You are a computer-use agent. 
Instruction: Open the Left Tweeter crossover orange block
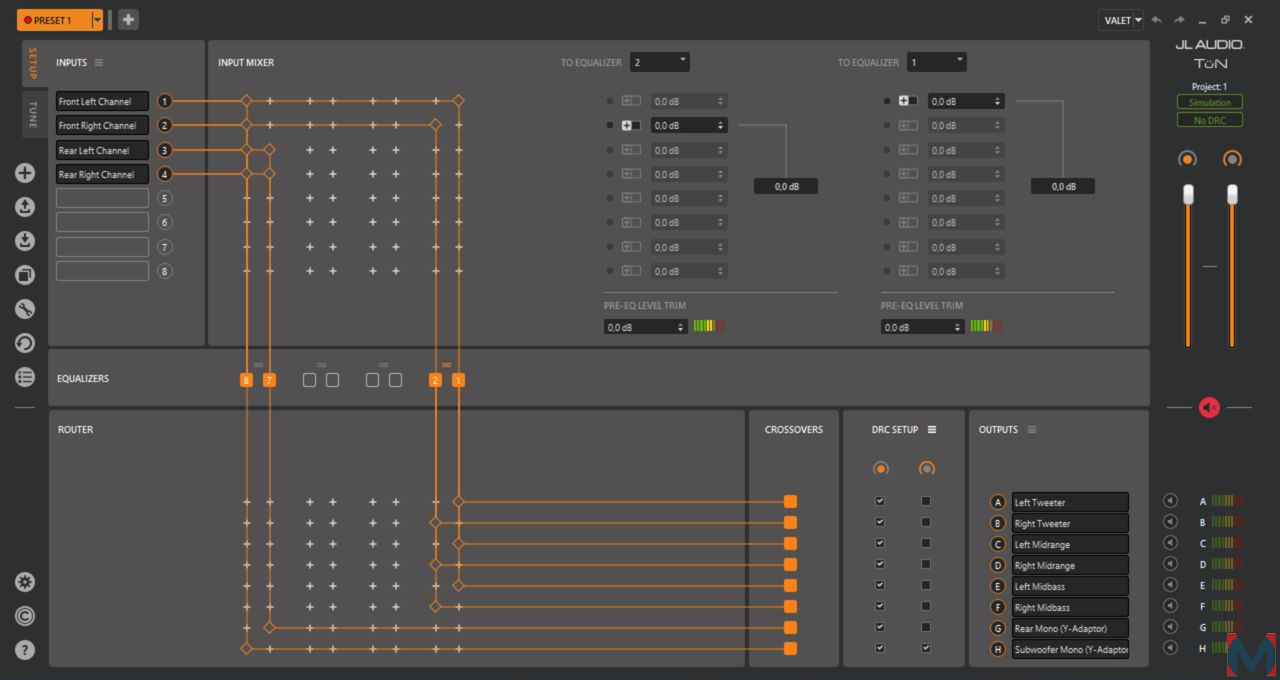[x=790, y=502]
